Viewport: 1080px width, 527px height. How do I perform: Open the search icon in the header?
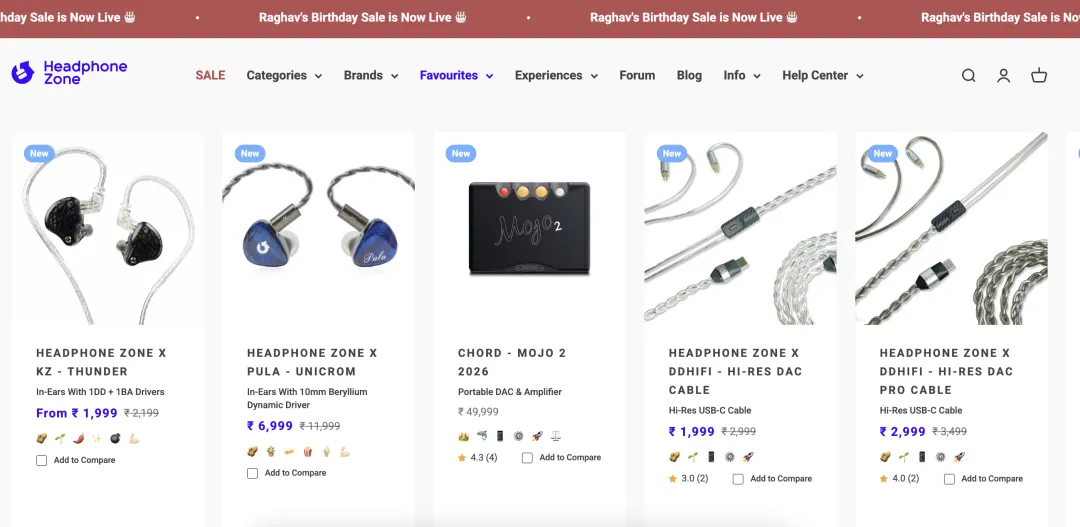pyautogui.click(x=968, y=75)
